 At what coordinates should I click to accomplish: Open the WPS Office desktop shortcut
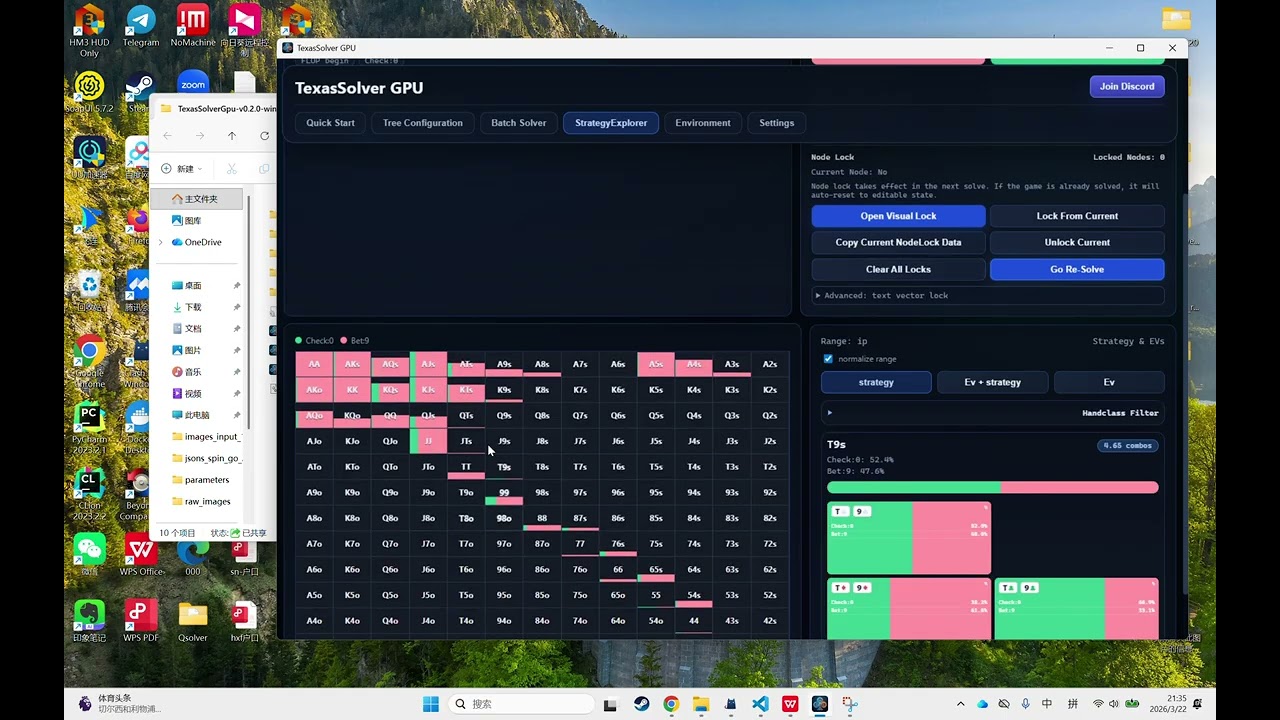tap(141, 555)
